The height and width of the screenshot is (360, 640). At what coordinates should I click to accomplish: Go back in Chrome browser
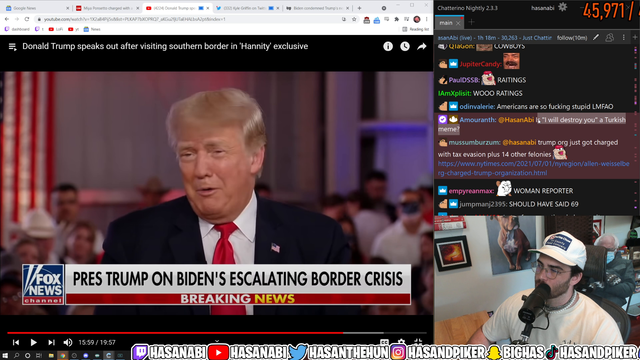click(x=7, y=19)
